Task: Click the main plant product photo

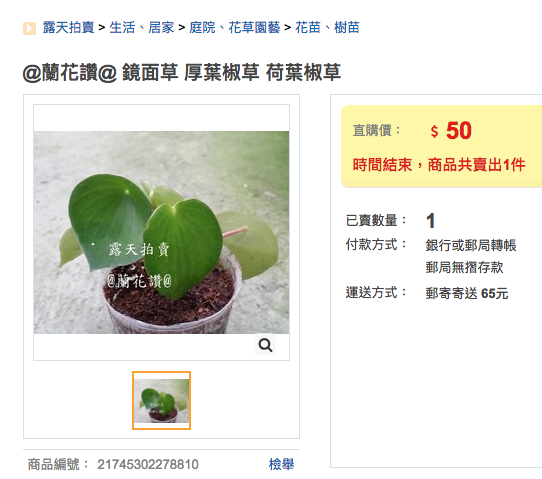Action: click(161, 232)
